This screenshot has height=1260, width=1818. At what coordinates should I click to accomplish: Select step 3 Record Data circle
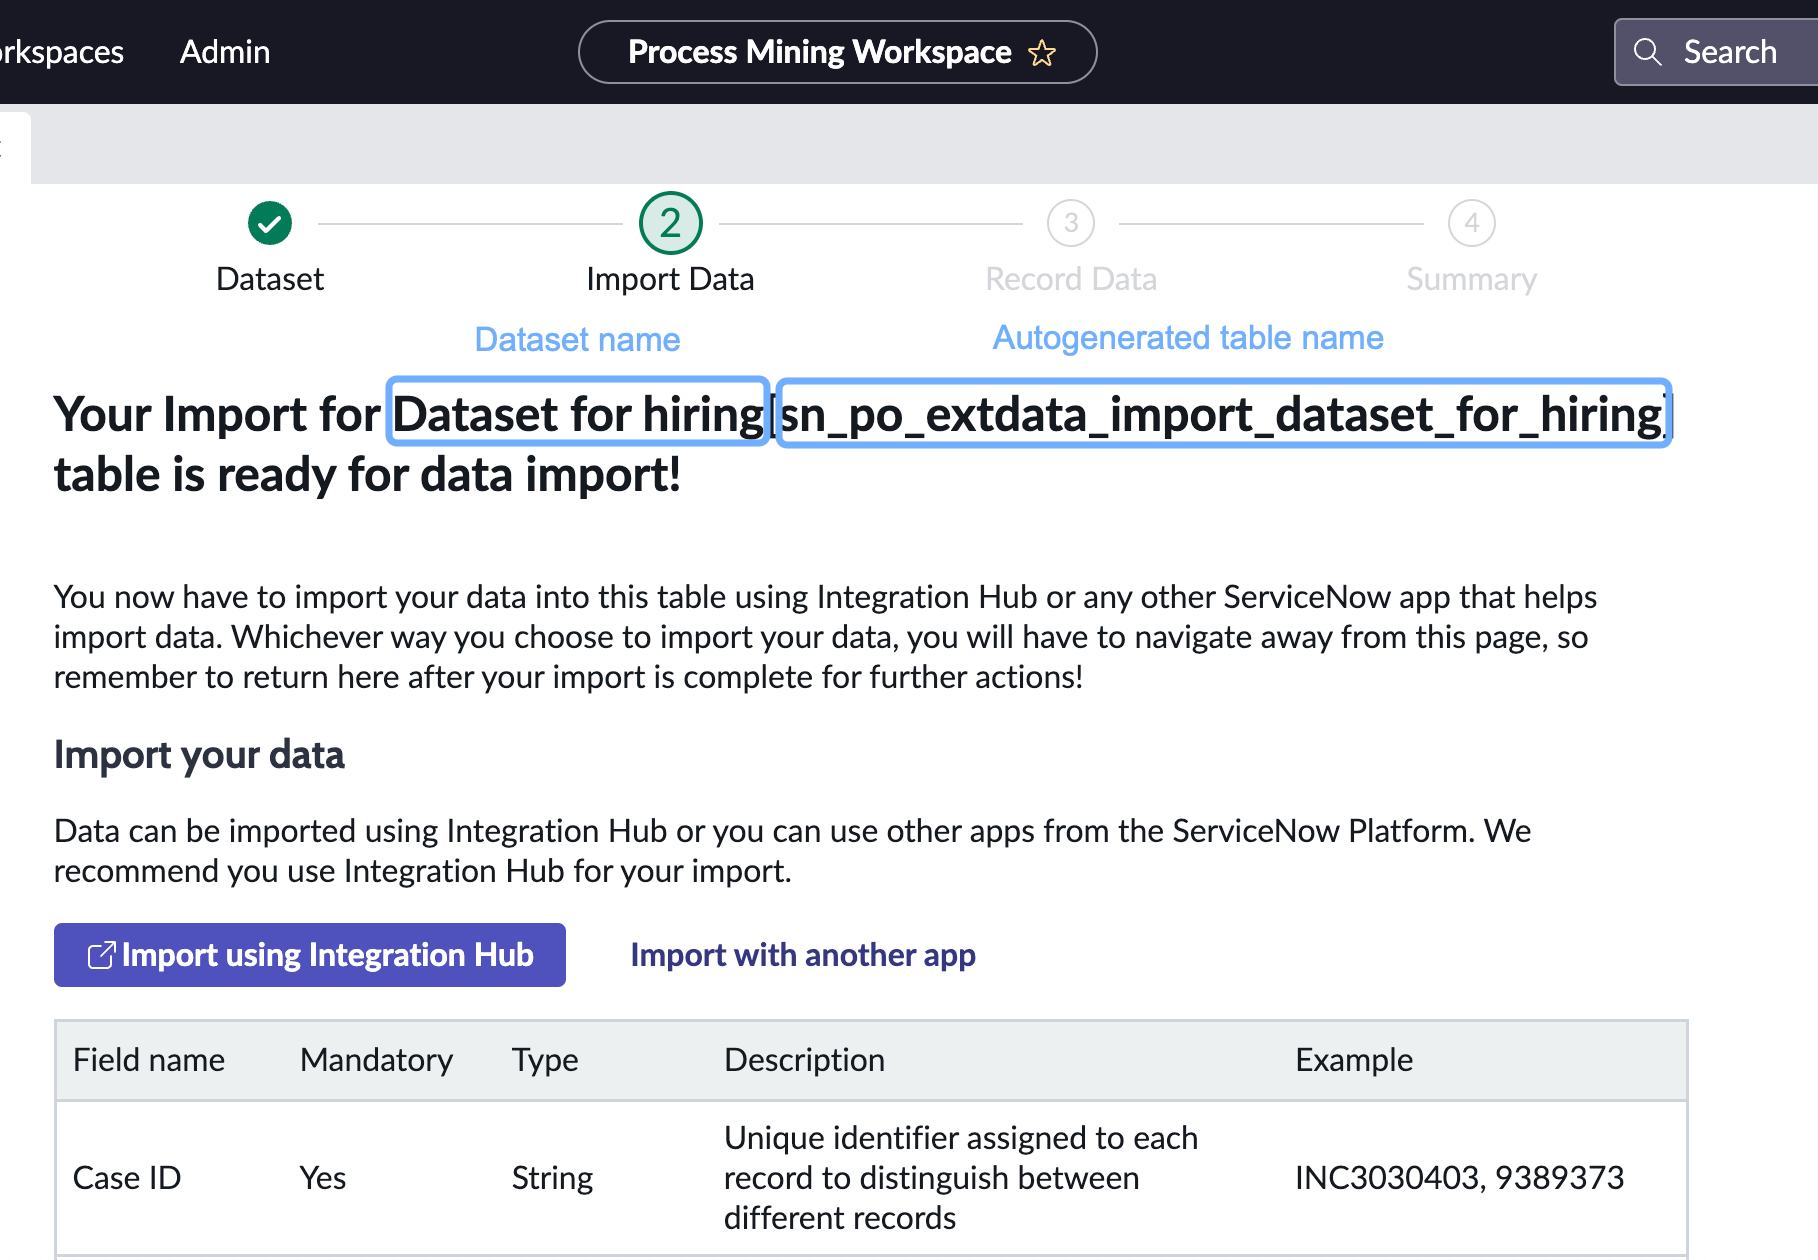(x=1071, y=223)
